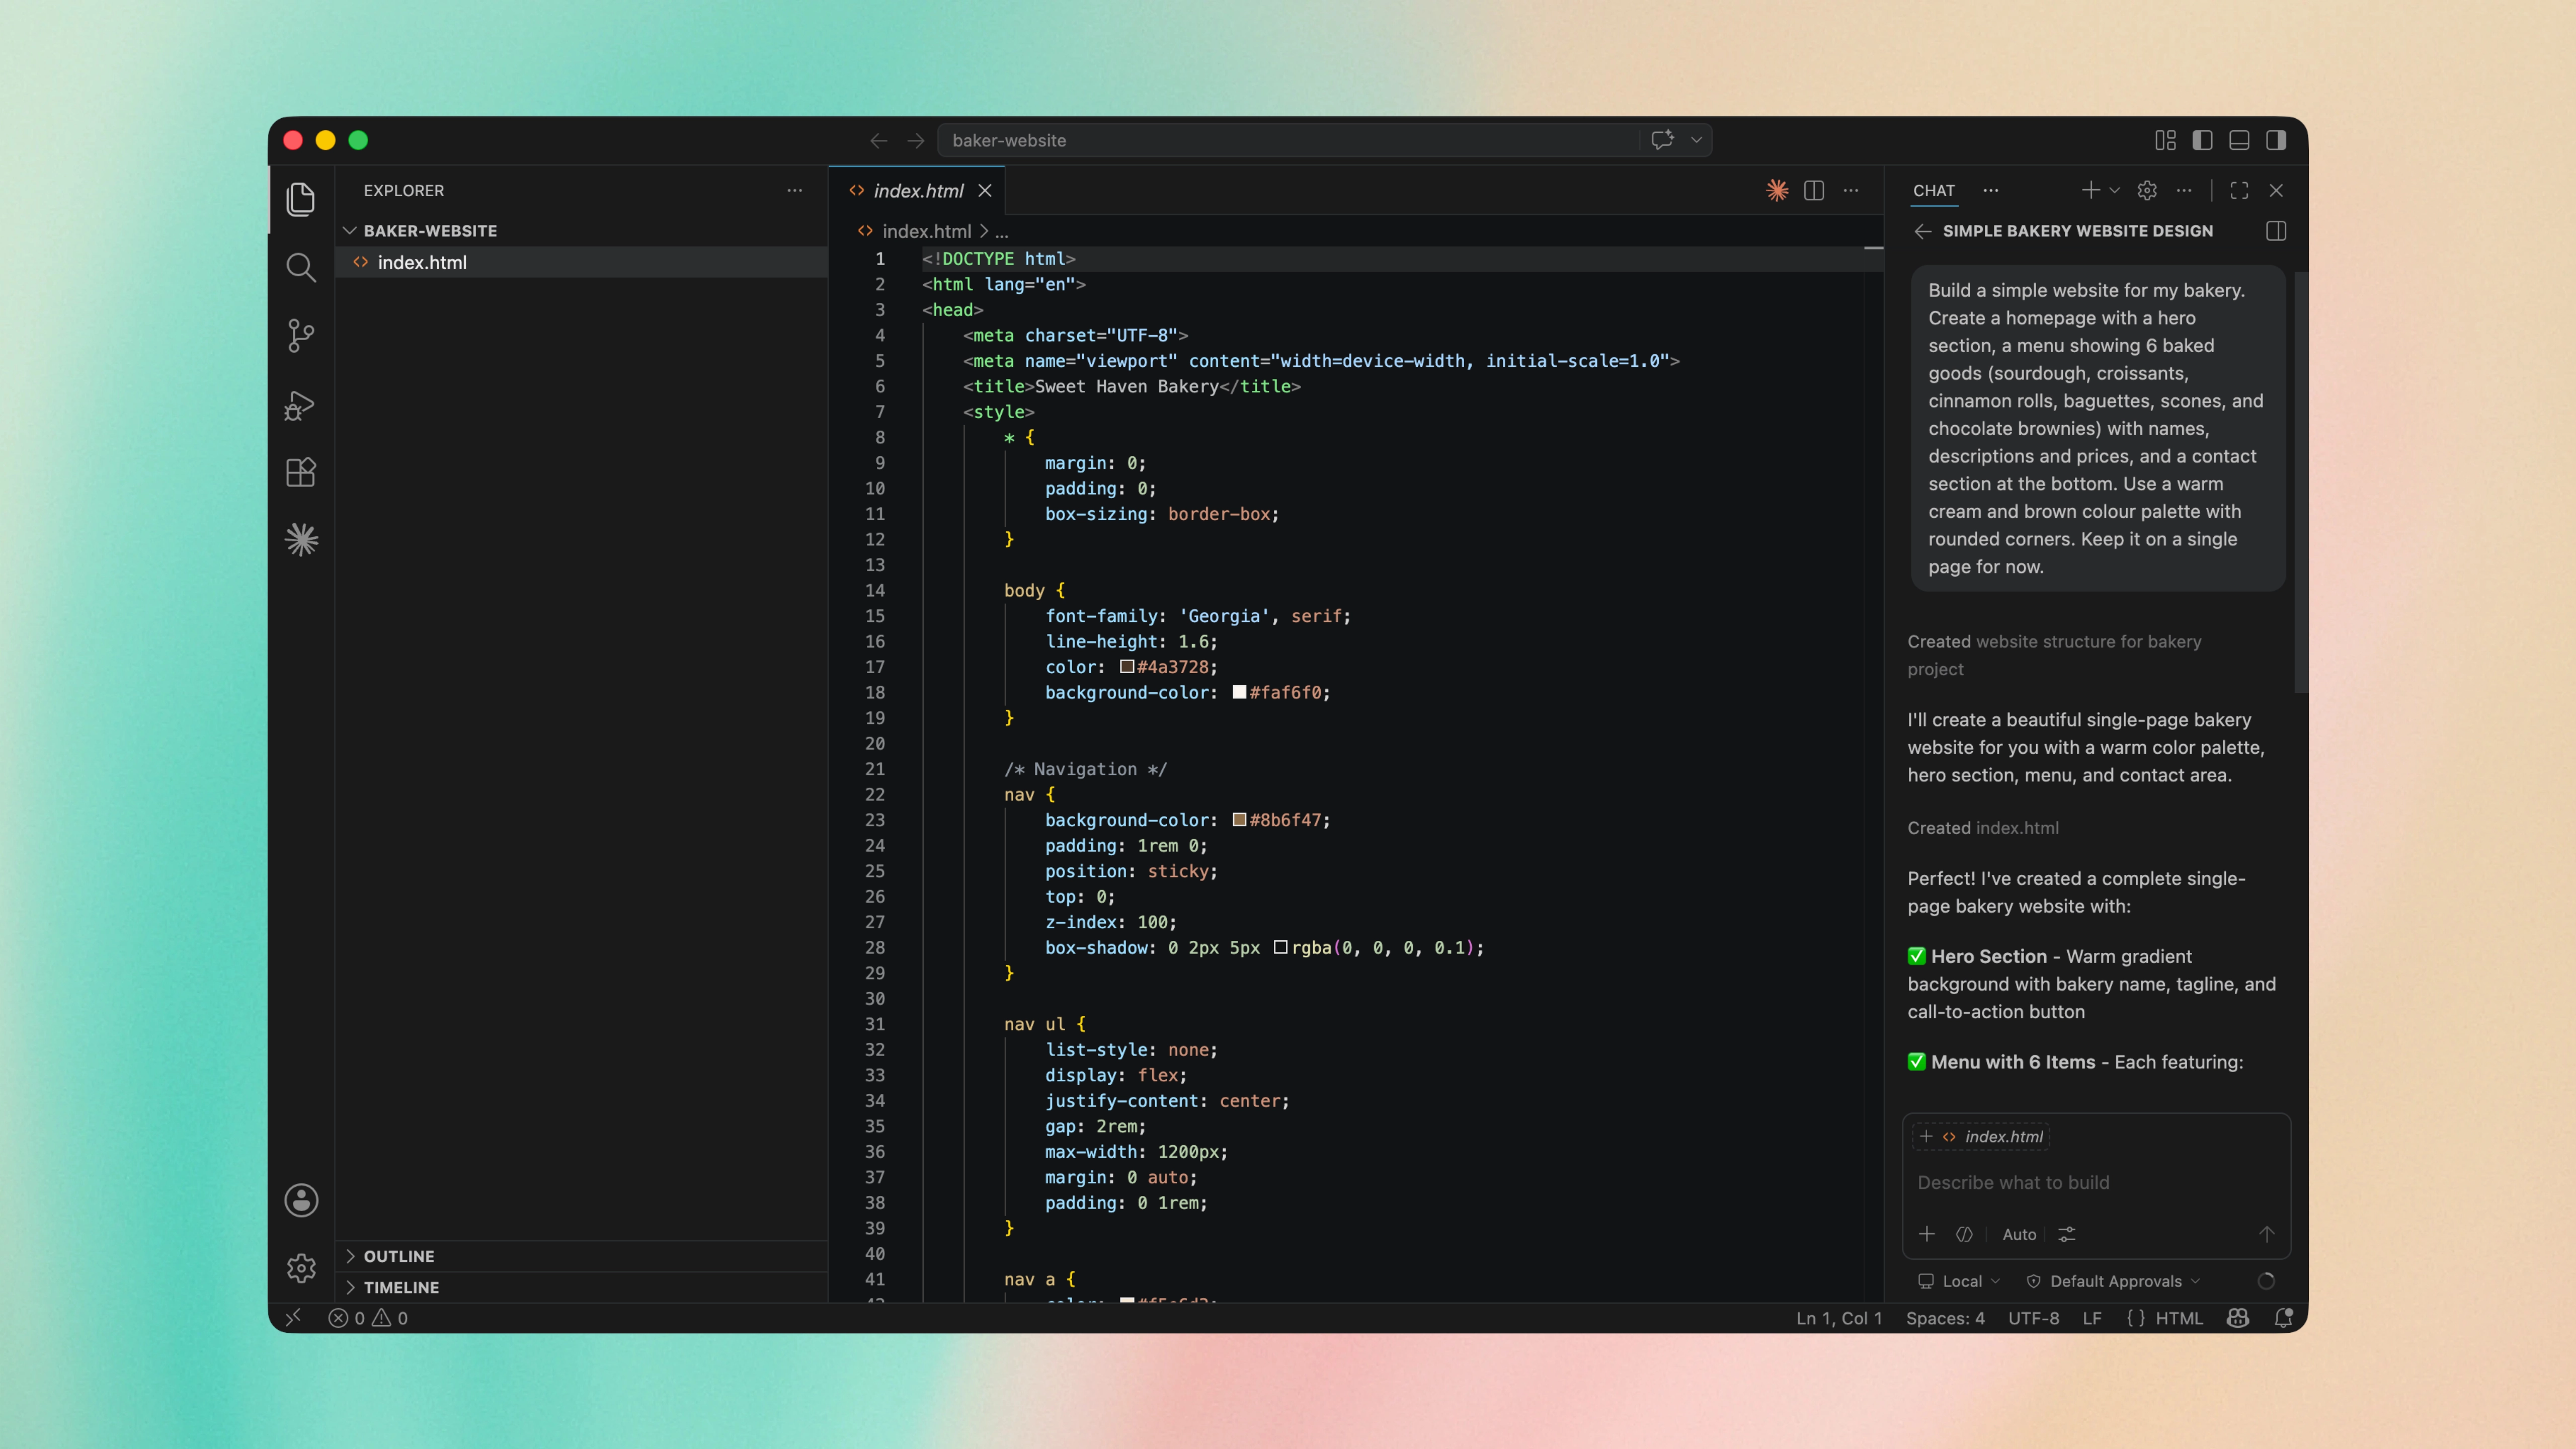2576x1449 pixels.
Task: Change indentation via Spaces: 4
Action: tap(1944, 1318)
